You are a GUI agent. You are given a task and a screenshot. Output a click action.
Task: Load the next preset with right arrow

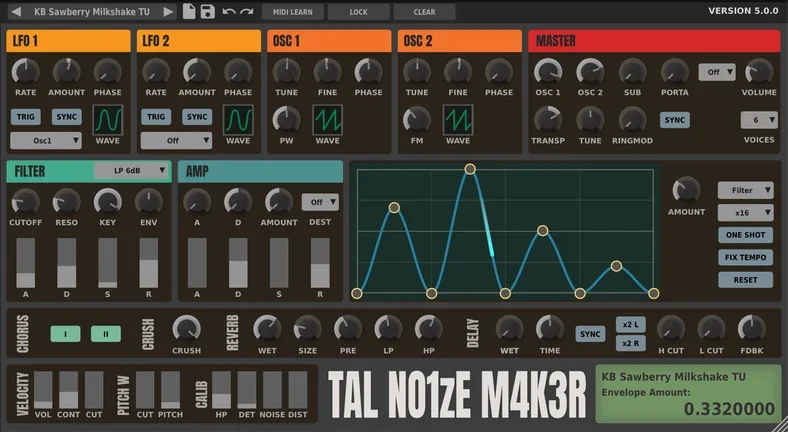tap(168, 12)
